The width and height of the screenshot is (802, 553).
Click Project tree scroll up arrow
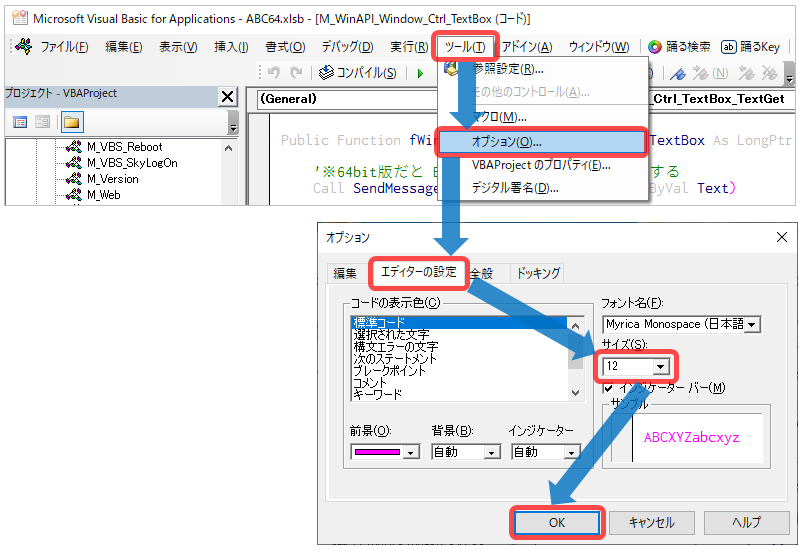pos(229,148)
